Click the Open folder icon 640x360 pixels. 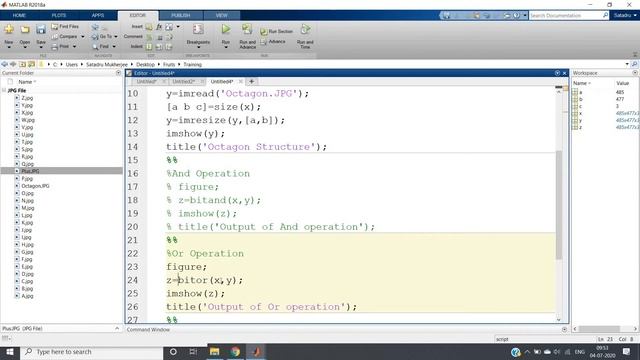[x=25, y=29]
